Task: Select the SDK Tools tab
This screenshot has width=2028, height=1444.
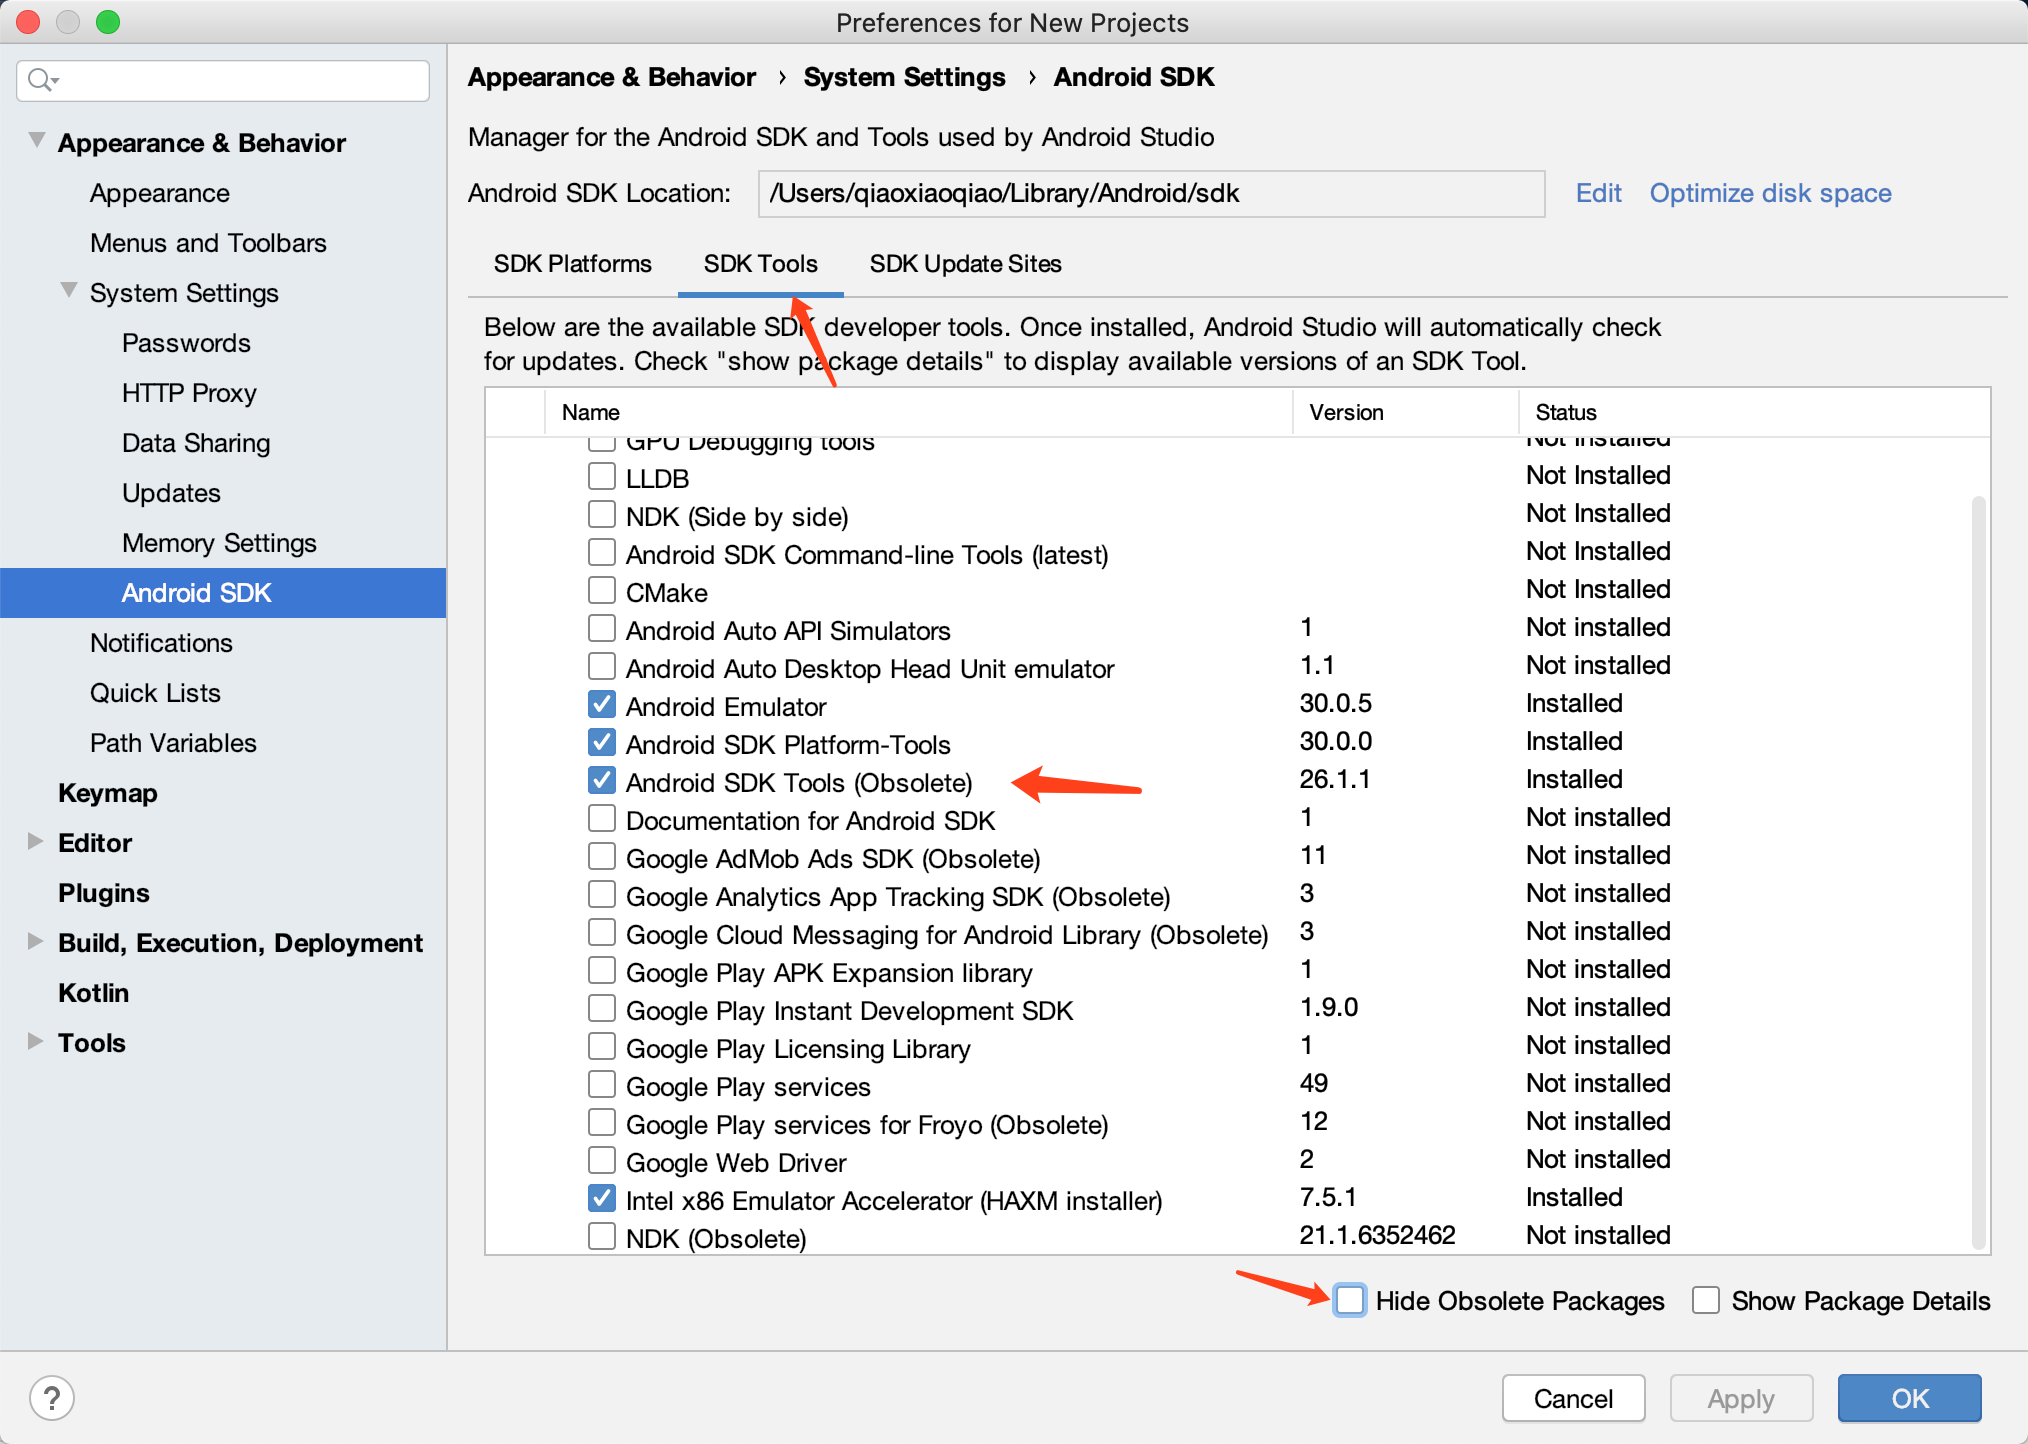Action: click(760, 264)
